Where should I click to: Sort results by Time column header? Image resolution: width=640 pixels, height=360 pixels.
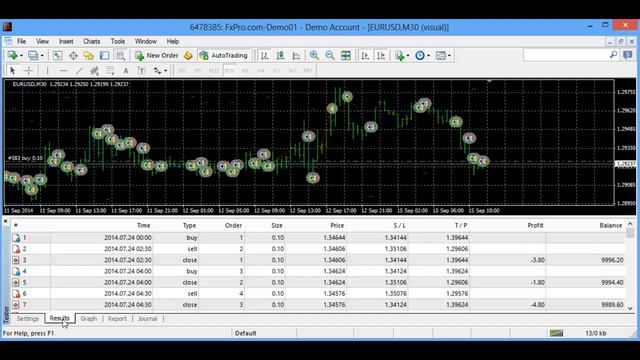point(143,225)
